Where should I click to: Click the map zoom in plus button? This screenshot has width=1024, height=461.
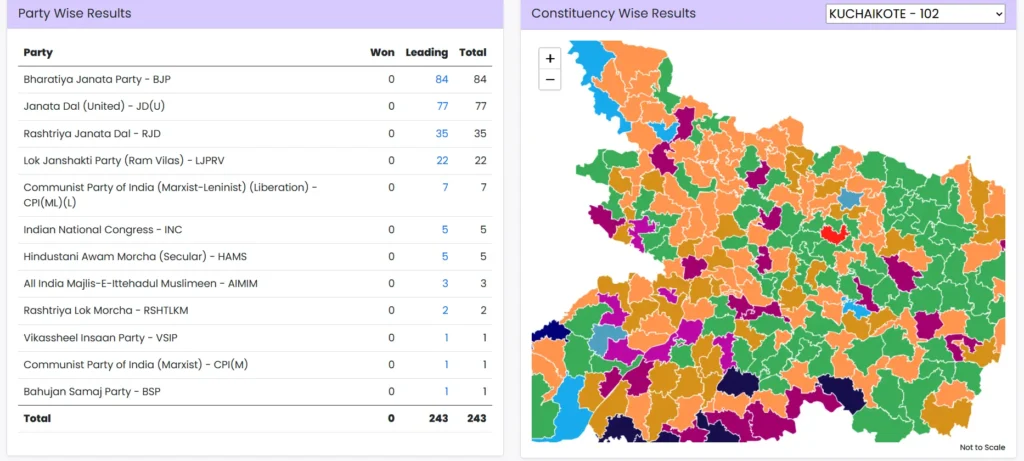pyautogui.click(x=549, y=59)
